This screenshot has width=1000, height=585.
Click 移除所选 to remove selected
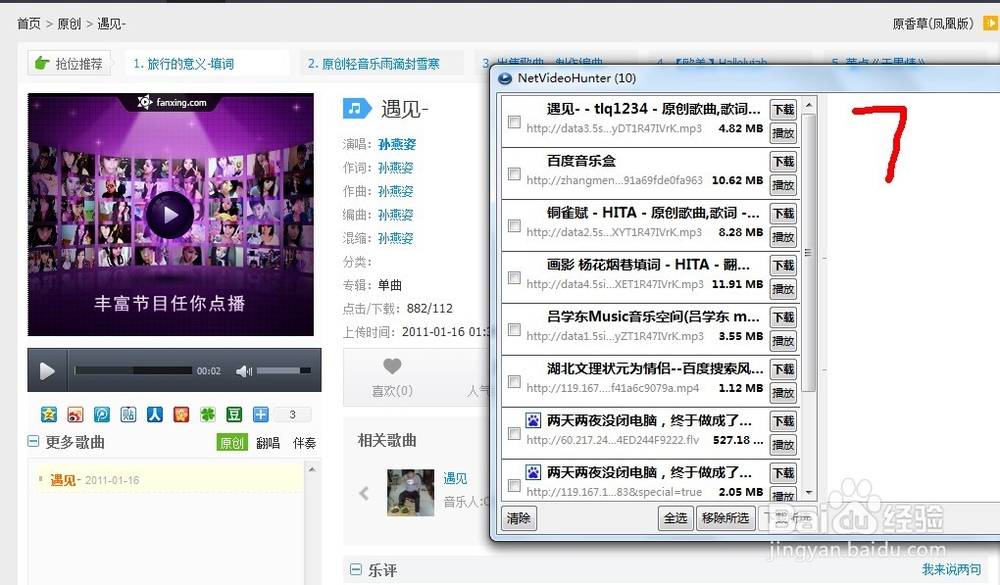[725, 518]
